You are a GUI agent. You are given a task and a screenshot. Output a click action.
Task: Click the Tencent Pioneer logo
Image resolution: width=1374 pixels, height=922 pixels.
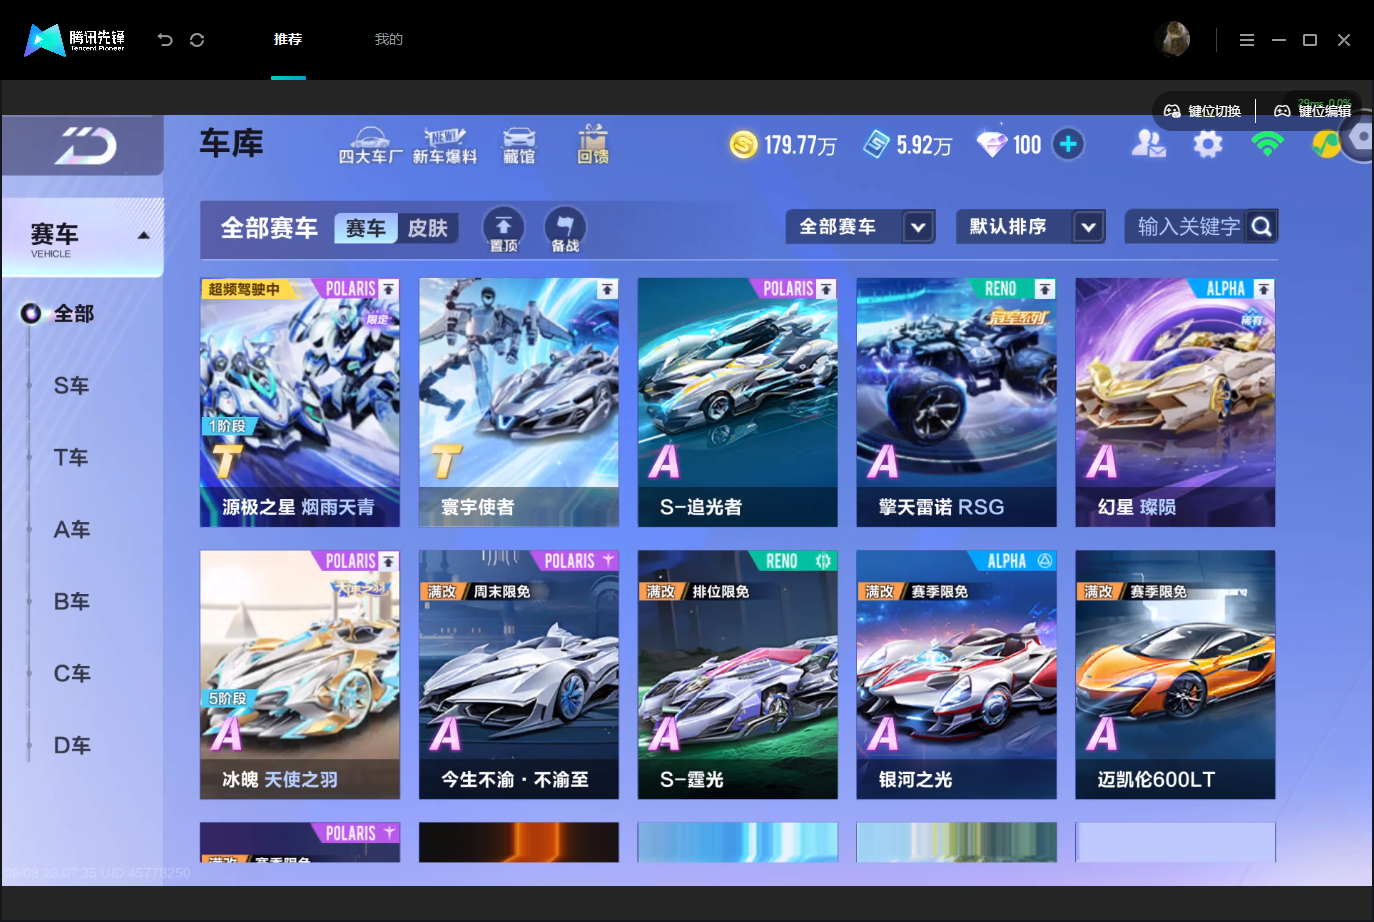[x=75, y=40]
